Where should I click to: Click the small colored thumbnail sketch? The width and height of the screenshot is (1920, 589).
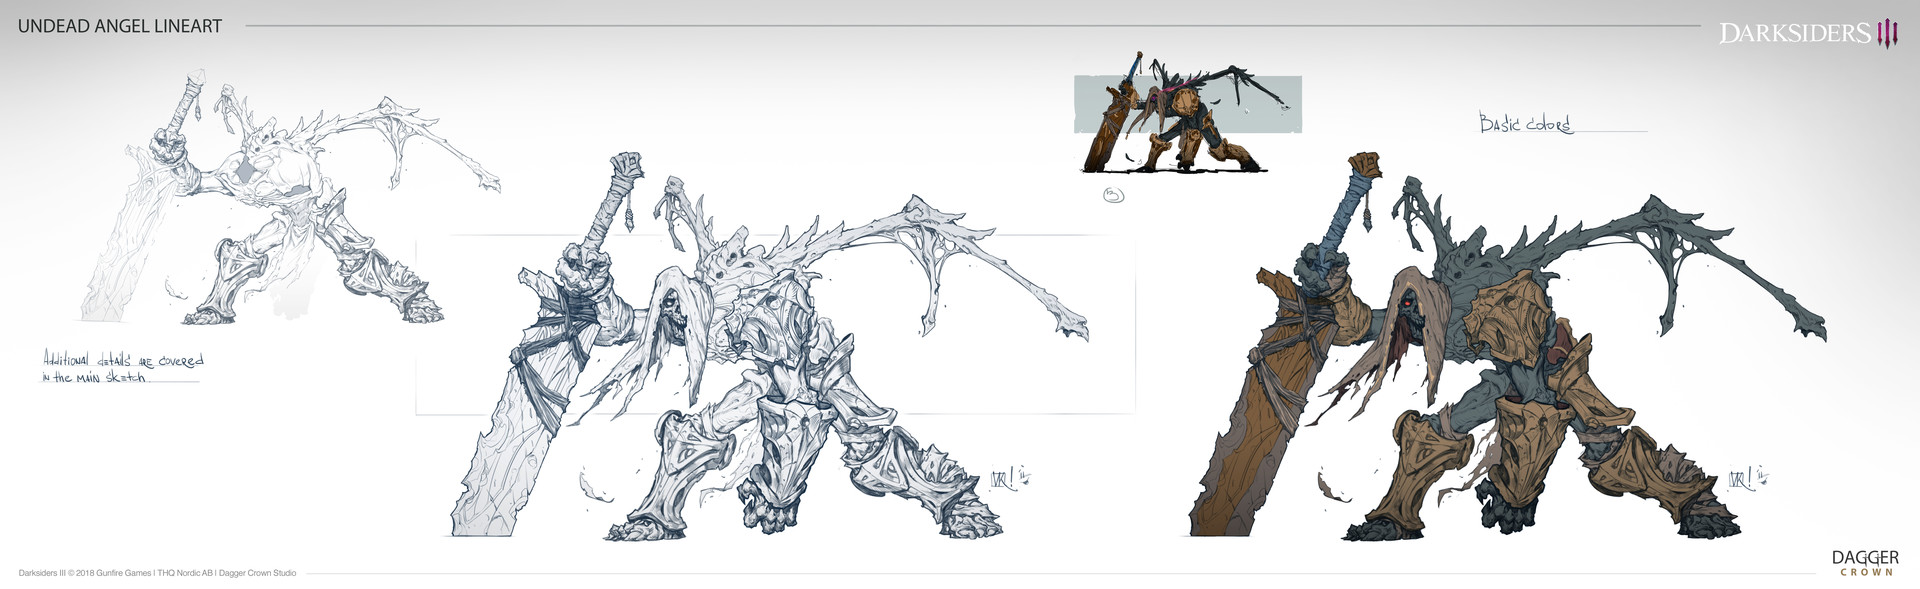[1188, 112]
